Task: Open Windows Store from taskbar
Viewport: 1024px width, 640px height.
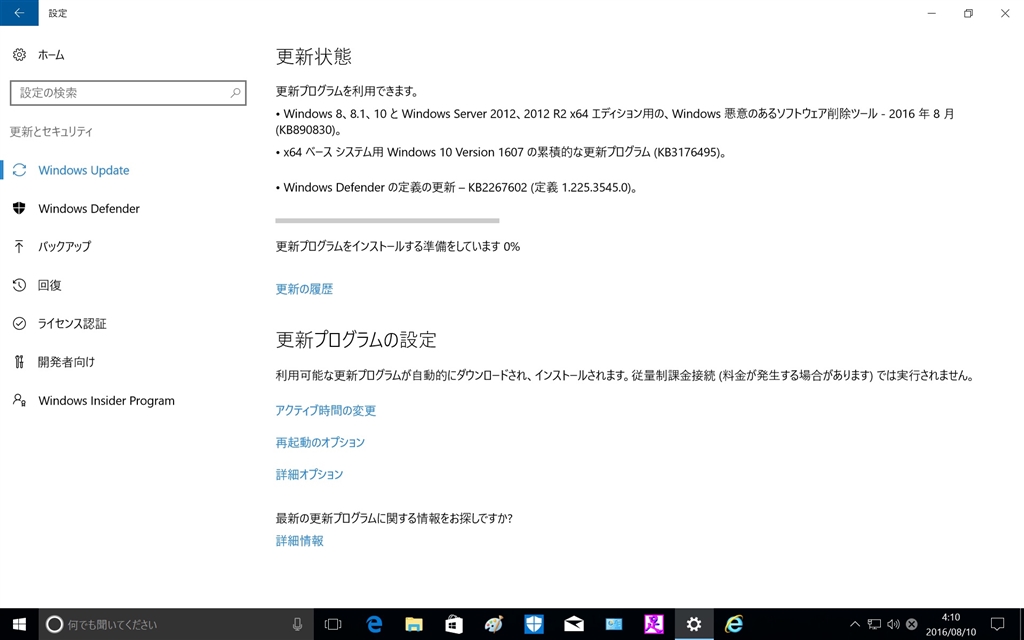Action: (454, 624)
